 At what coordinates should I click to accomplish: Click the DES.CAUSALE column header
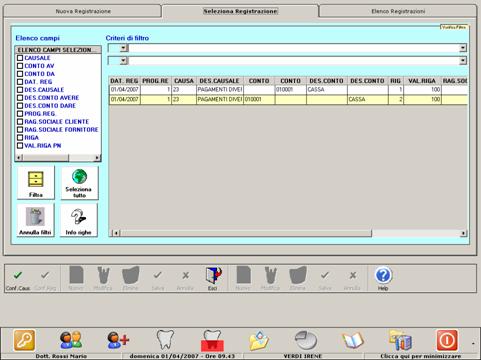point(220,81)
